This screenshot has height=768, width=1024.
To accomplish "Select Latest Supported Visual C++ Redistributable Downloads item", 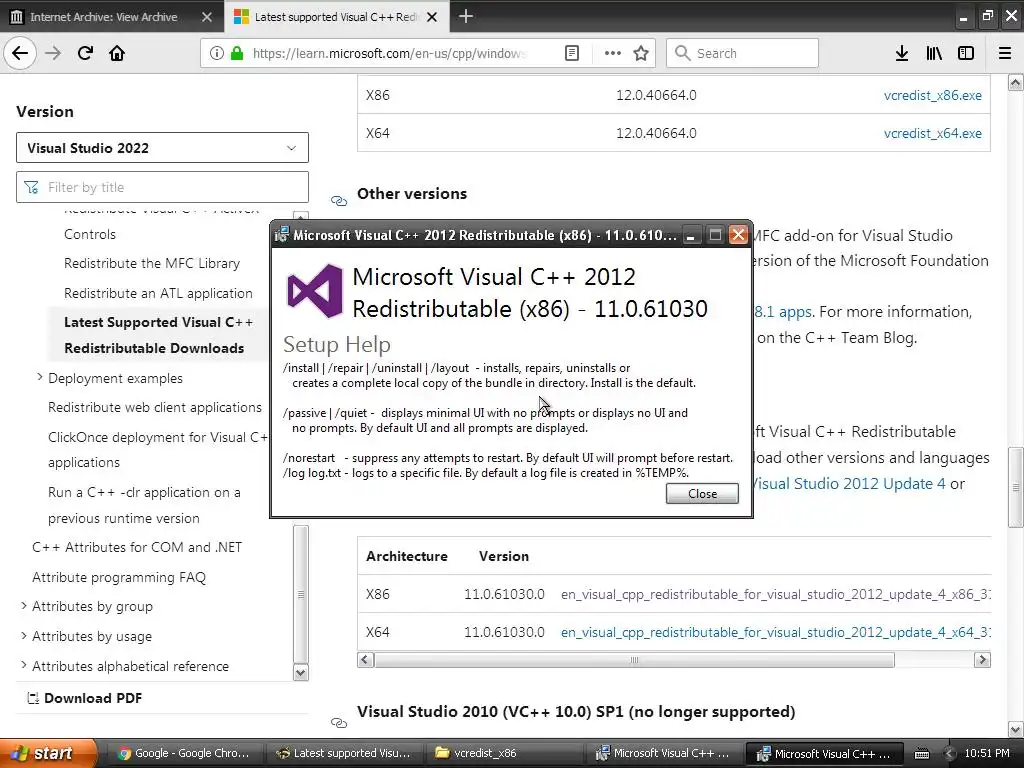I will tap(158, 335).
